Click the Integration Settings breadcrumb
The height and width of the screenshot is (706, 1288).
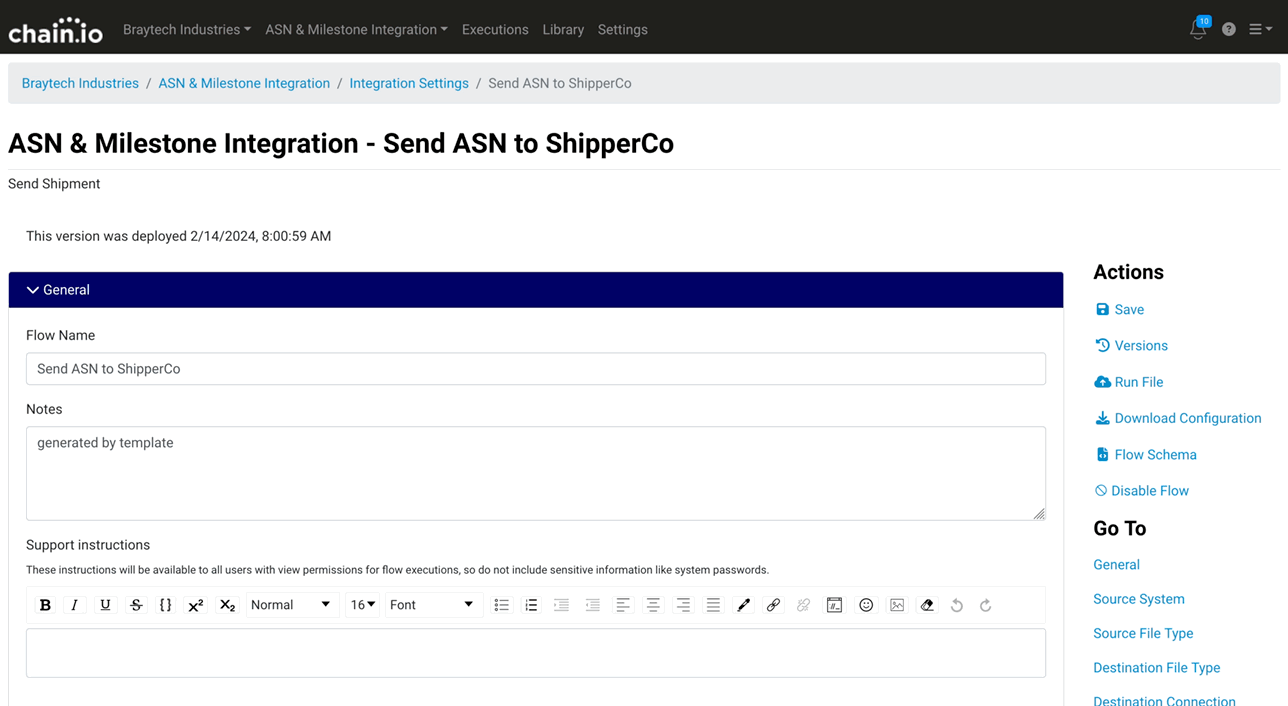409,83
